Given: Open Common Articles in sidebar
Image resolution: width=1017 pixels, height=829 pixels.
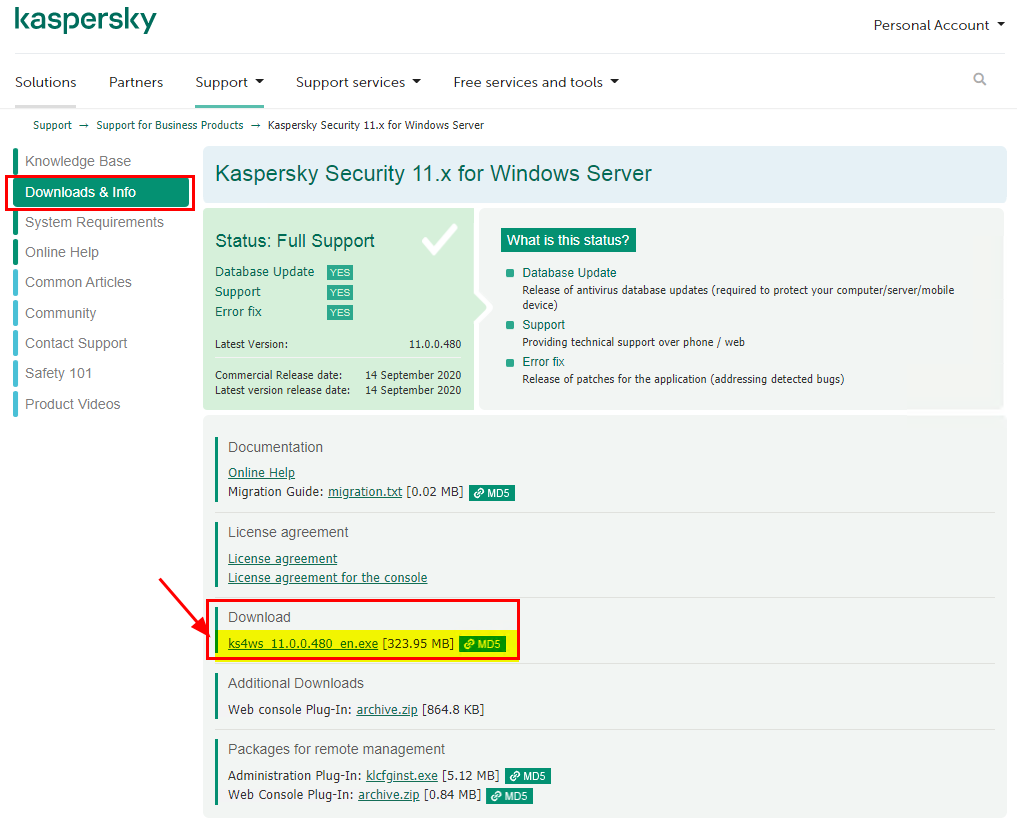Looking at the screenshot, I should coord(78,282).
